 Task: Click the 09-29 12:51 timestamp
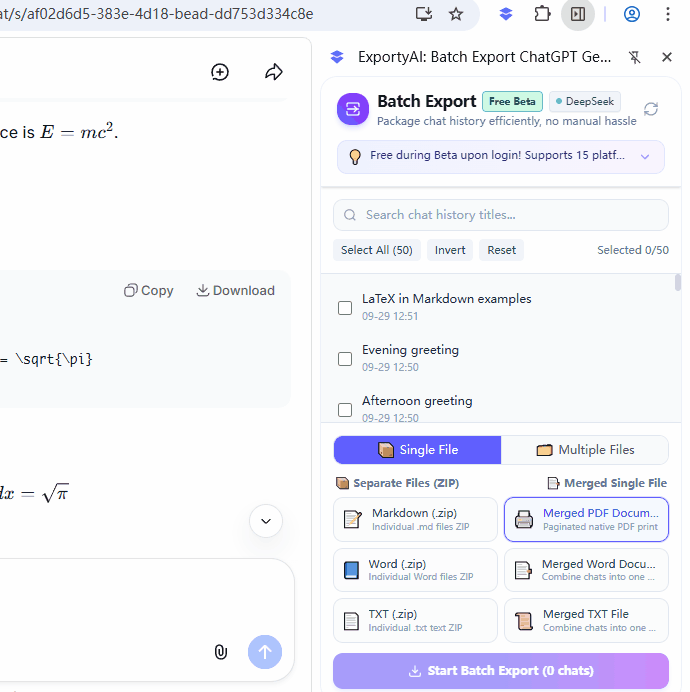[390, 316]
